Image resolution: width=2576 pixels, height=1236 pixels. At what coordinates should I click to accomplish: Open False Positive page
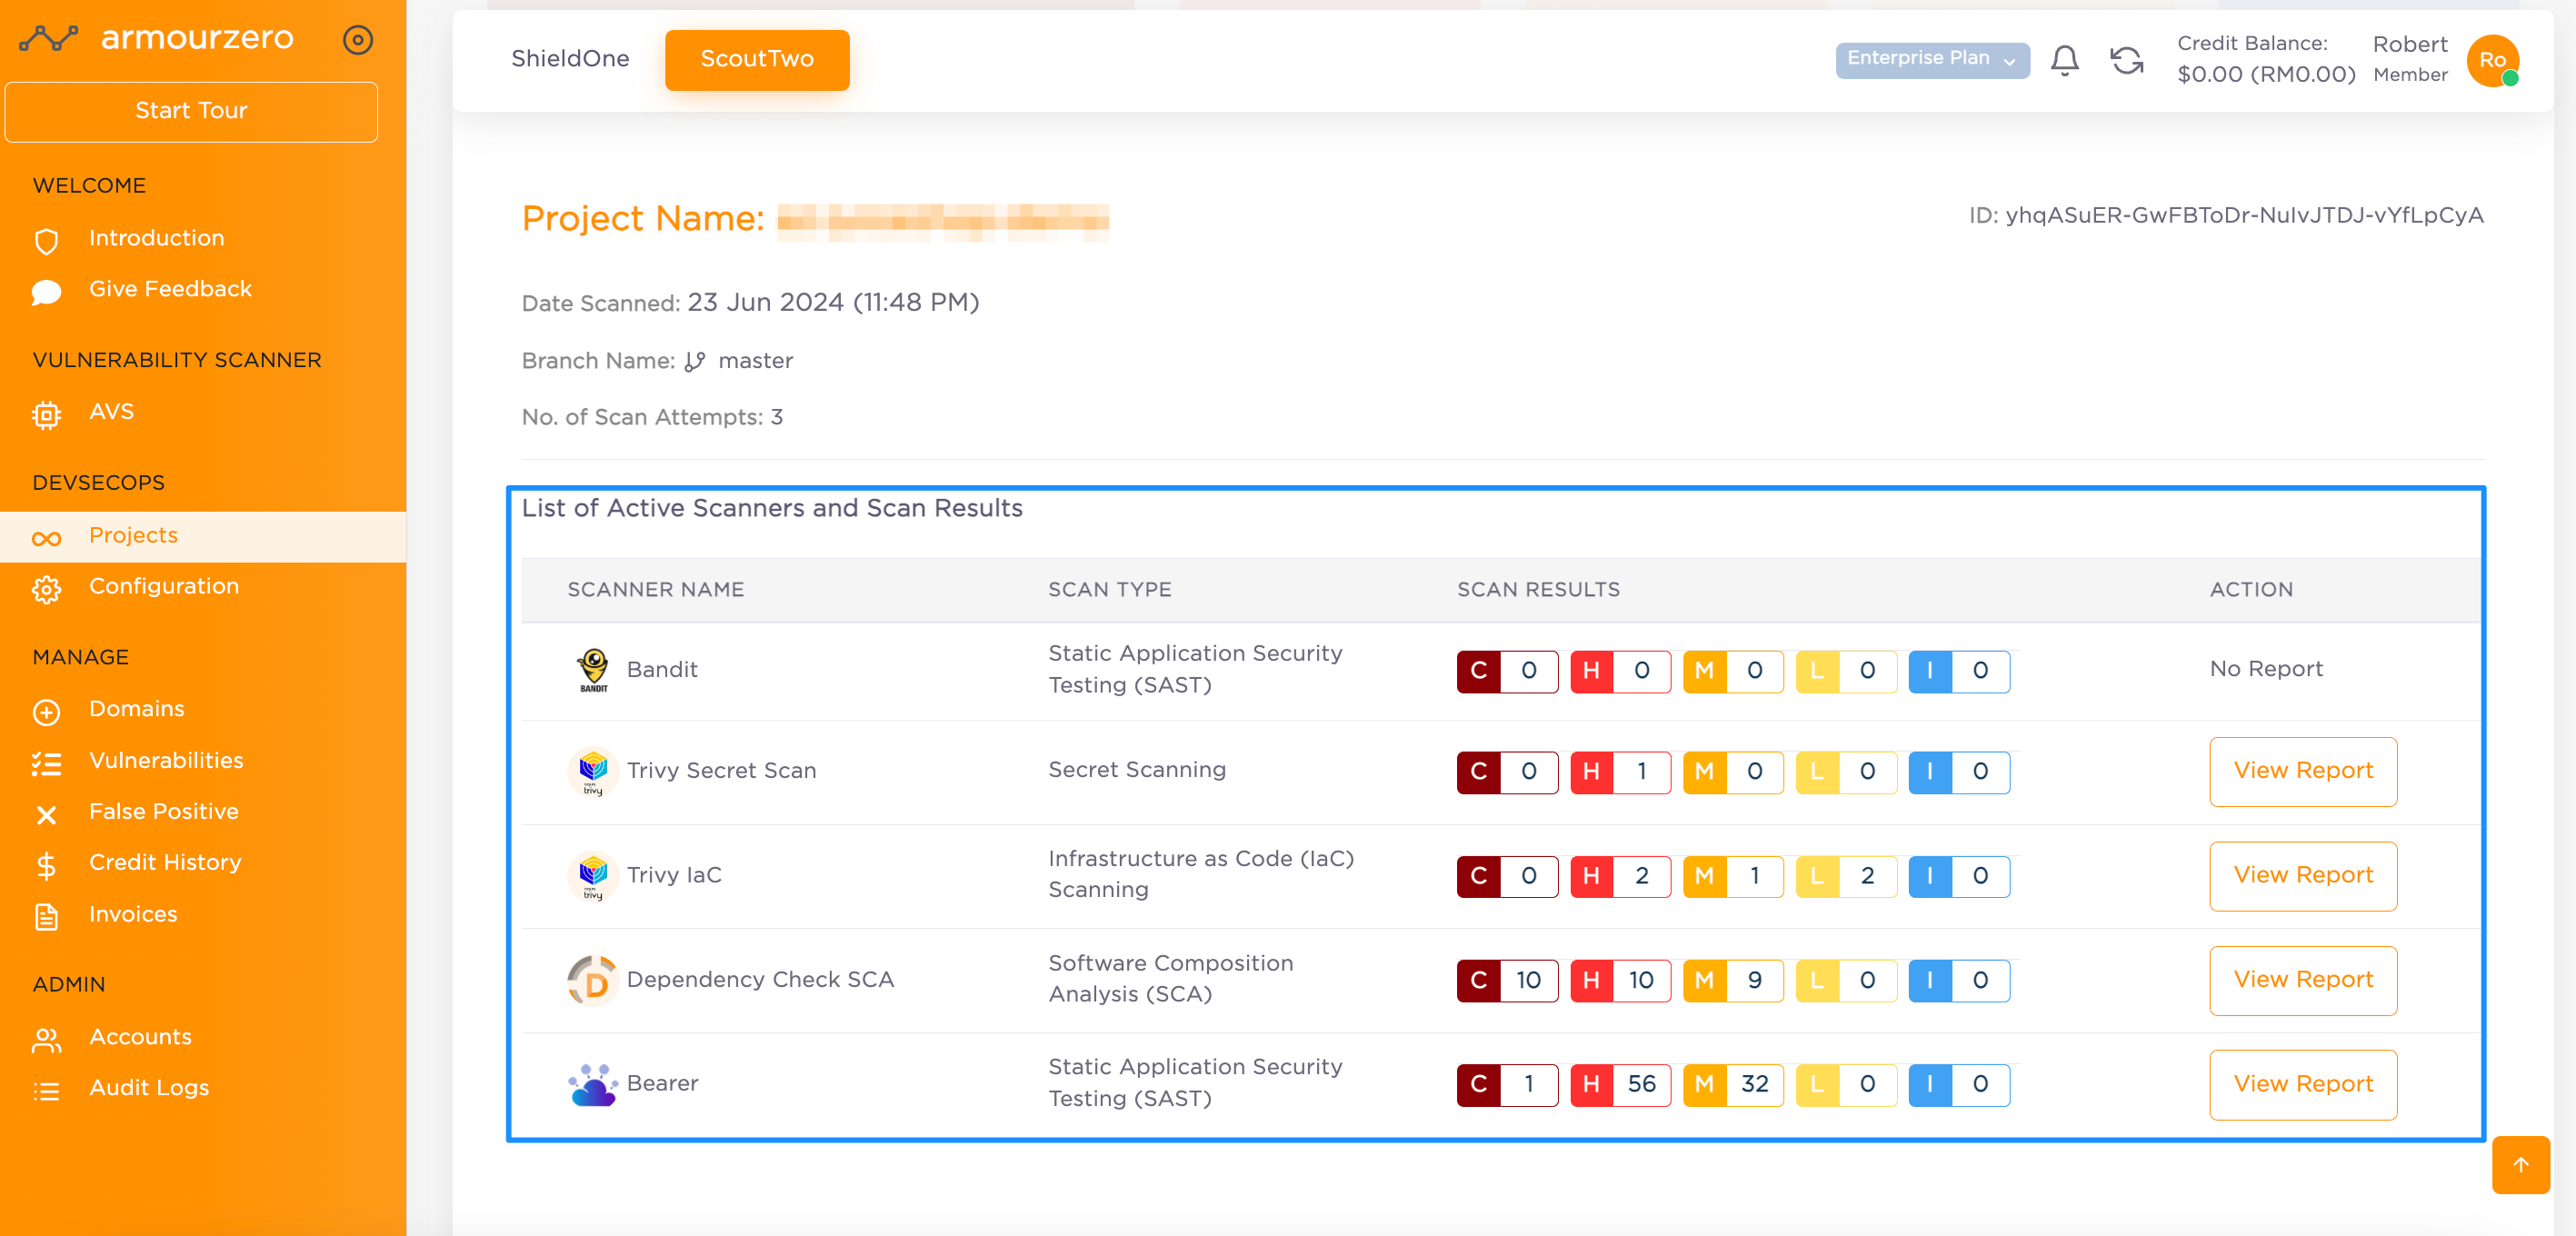point(164,811)
